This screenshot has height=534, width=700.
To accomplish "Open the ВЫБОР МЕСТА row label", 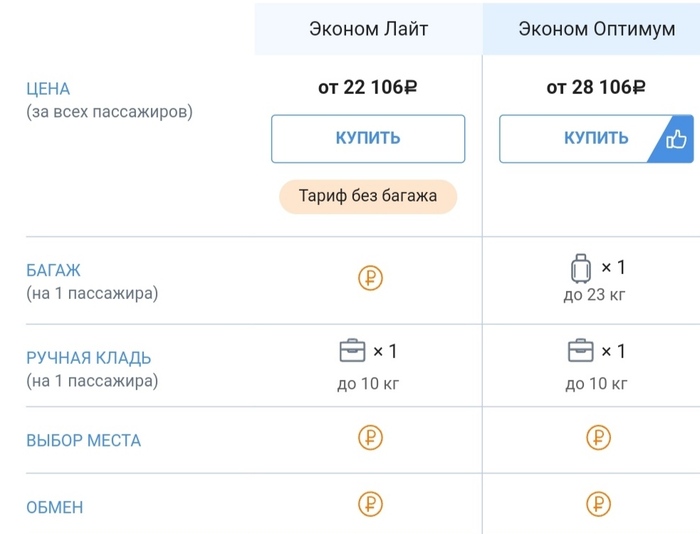I will point(83,440).
